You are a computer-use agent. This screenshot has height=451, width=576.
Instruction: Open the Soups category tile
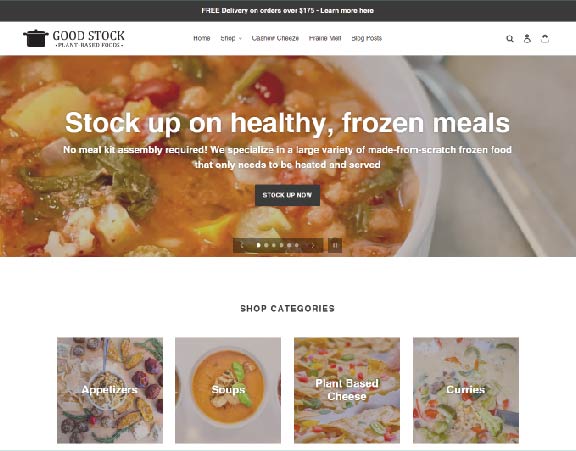[228, 390]
